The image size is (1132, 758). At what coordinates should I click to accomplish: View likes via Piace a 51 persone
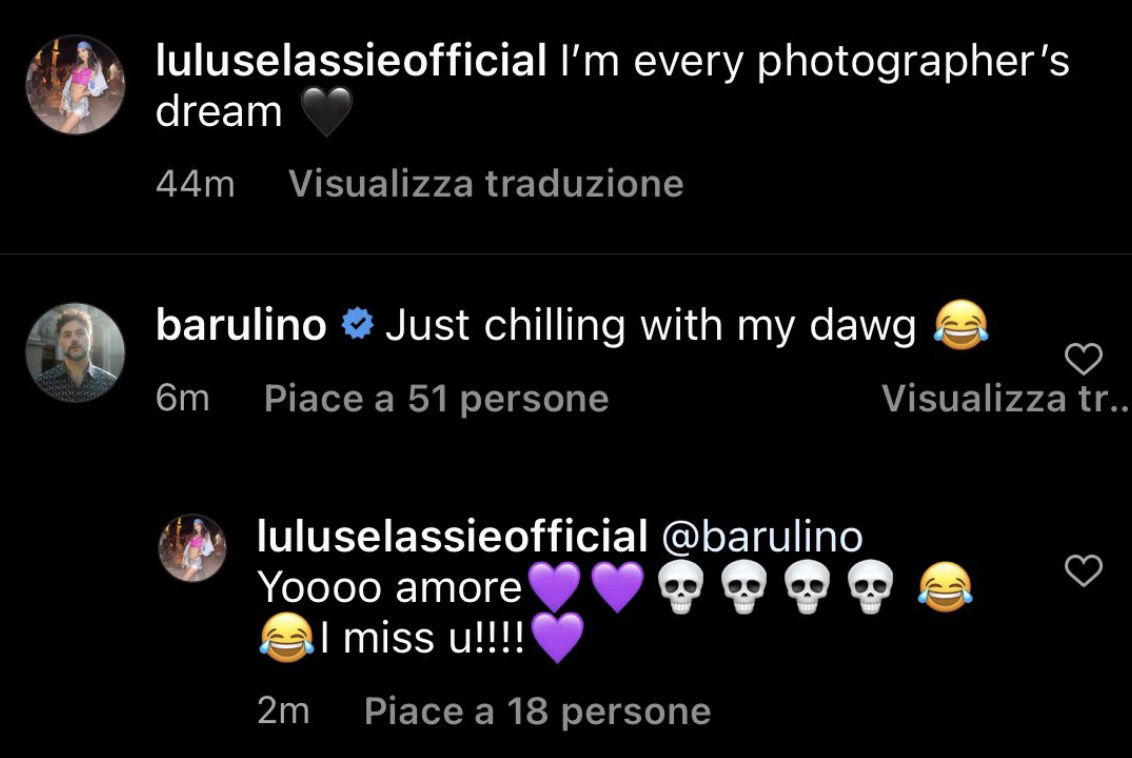click(436, 398)
